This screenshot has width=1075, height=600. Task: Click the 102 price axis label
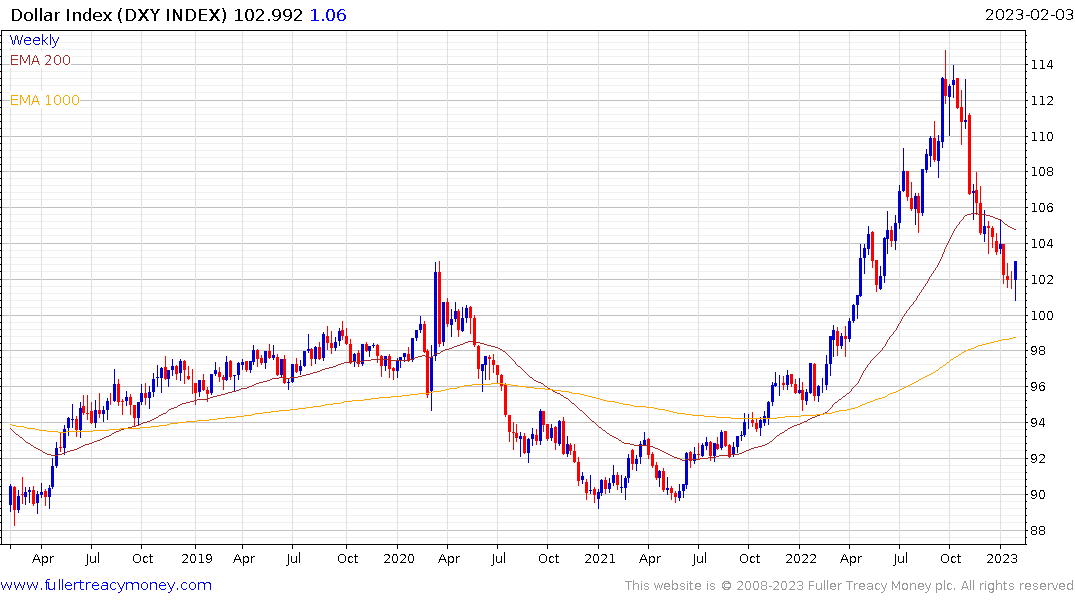click(x=1042, y=279)
